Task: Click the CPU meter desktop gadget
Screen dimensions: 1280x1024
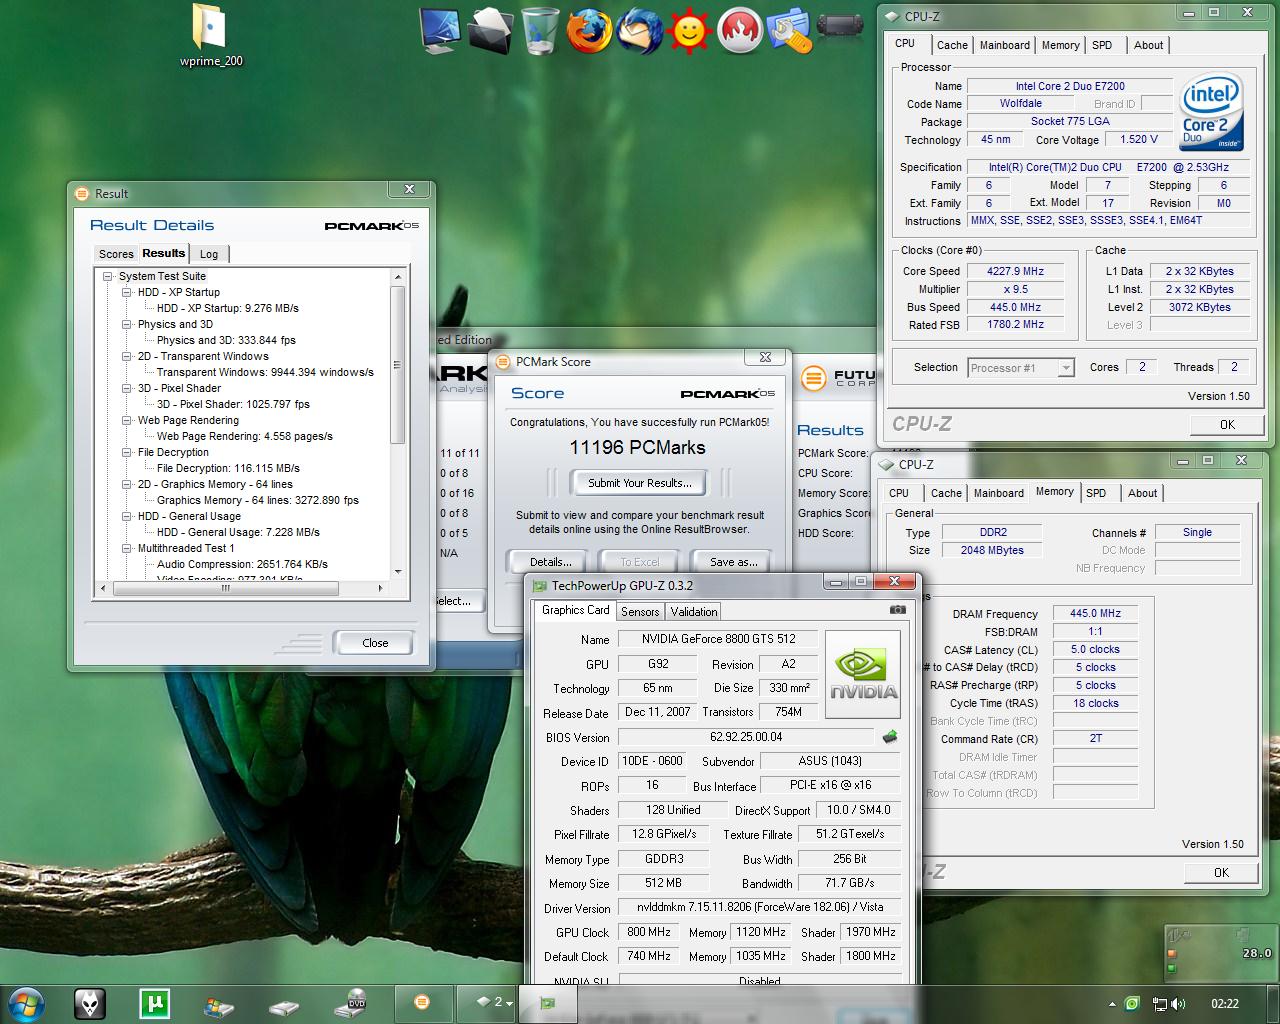Action: 1219,953
